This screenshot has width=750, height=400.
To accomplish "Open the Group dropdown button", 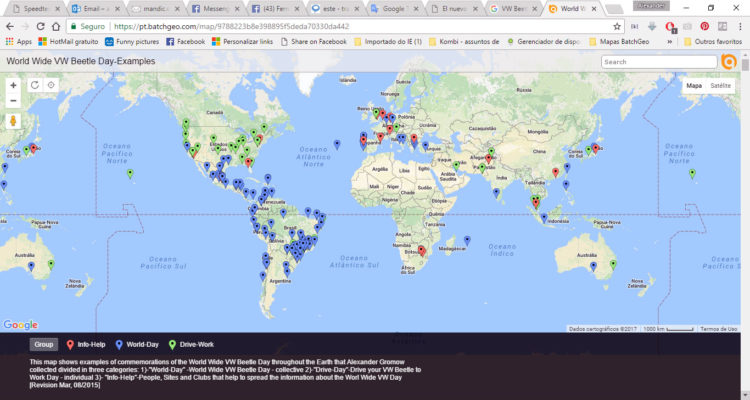I will click(x=44, y=344).
